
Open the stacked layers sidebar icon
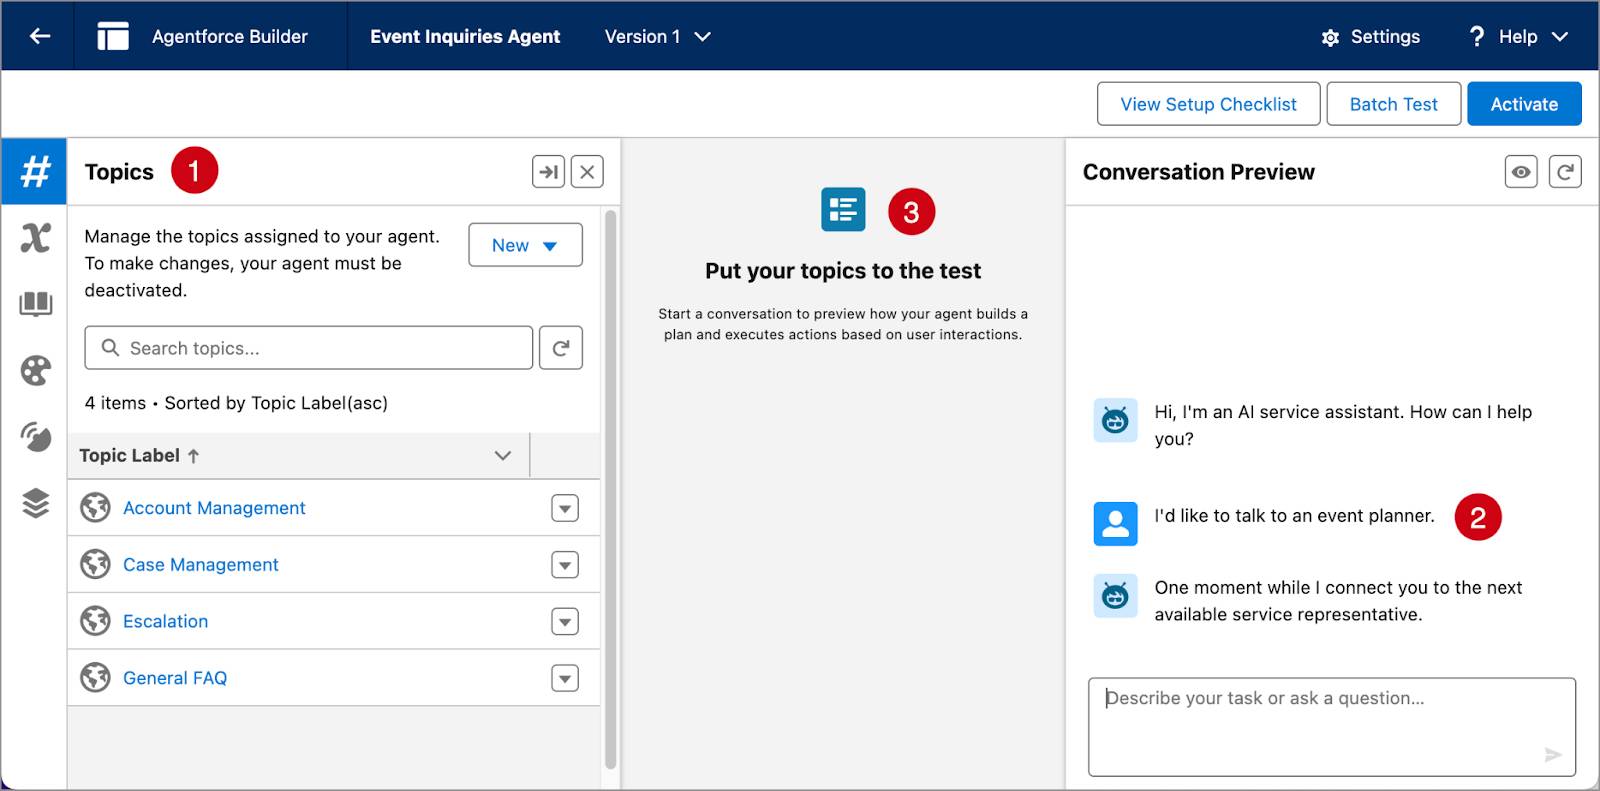click(x=35, y=503)
